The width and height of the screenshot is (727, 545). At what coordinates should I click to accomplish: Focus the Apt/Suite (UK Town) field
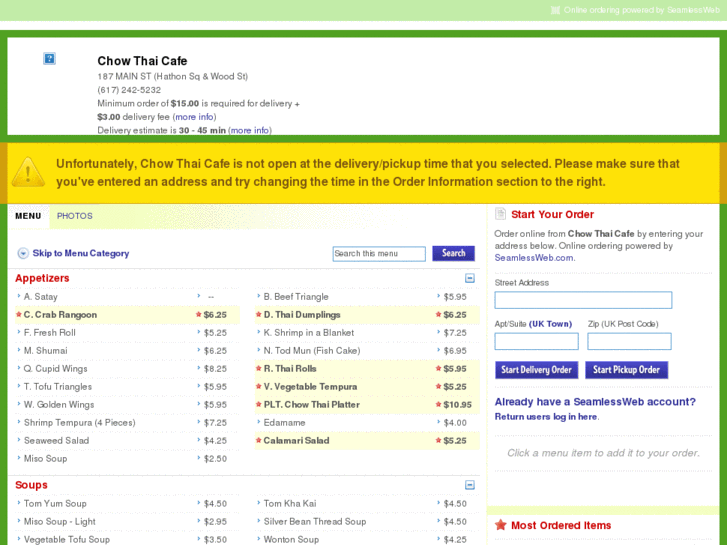(536, 341)
